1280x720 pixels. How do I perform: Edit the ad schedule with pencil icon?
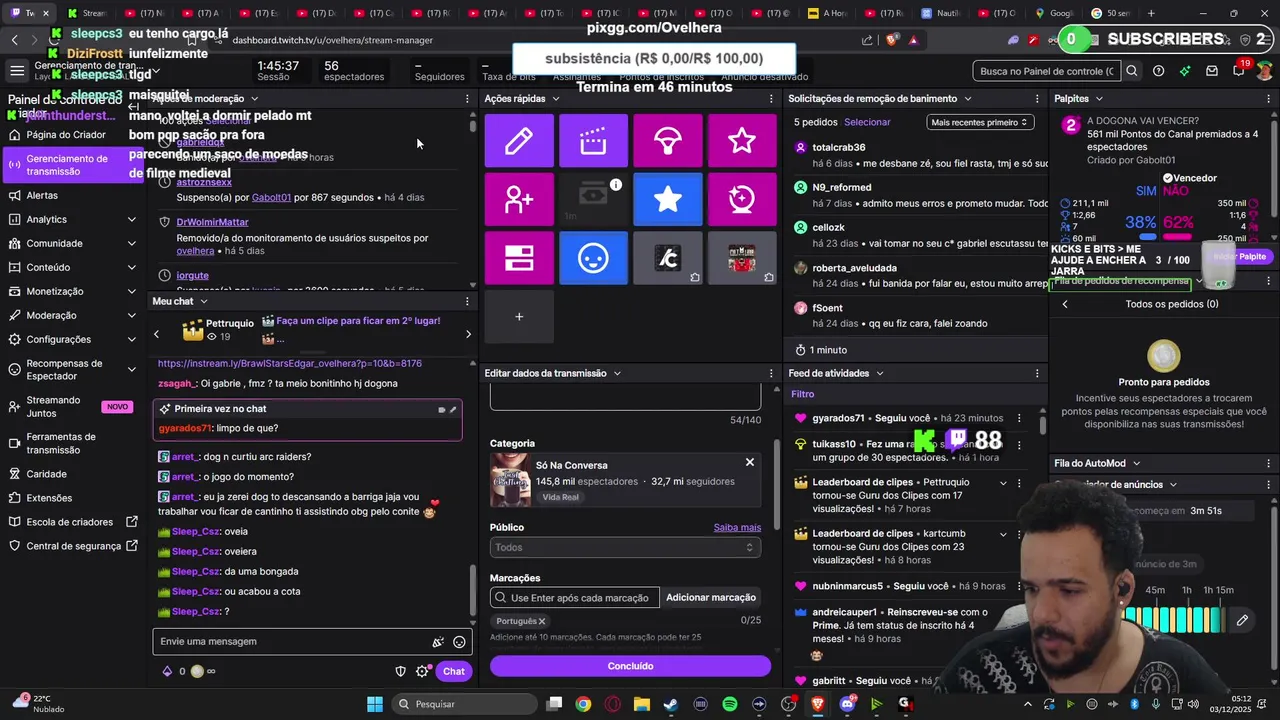(x=1242, y=620)
